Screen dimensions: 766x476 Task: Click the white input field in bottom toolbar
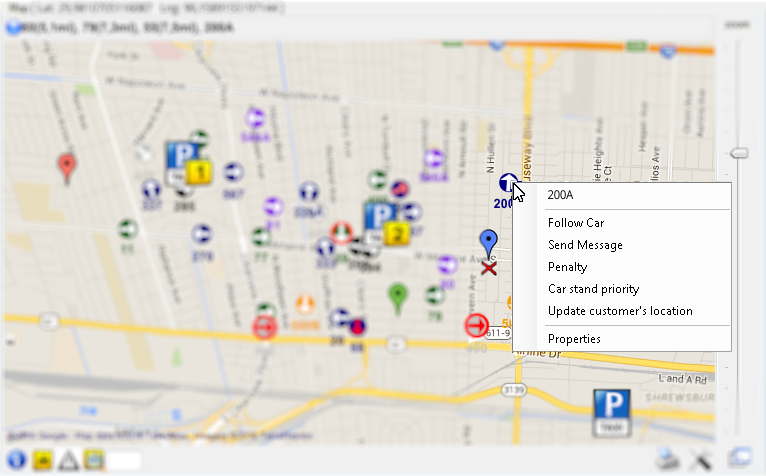pyautogui.click(x=124, y=460)
